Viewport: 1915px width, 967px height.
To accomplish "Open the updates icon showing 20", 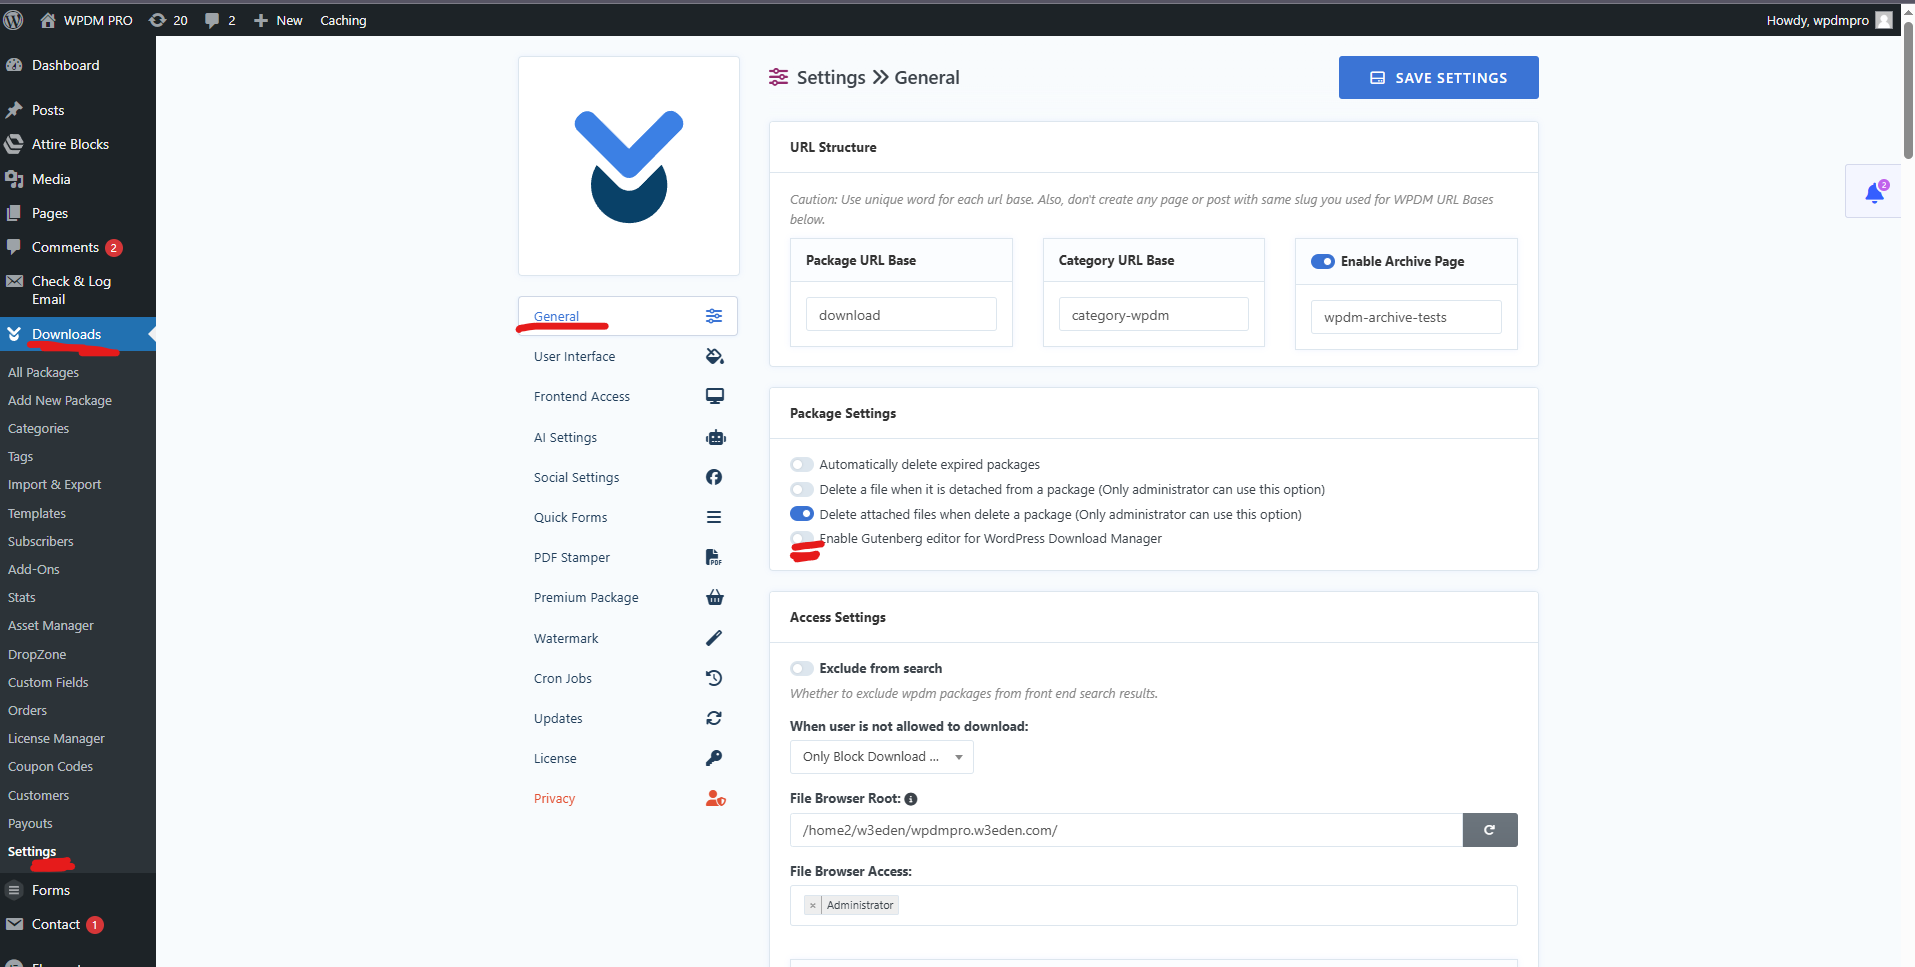I will tap(168, 20).
